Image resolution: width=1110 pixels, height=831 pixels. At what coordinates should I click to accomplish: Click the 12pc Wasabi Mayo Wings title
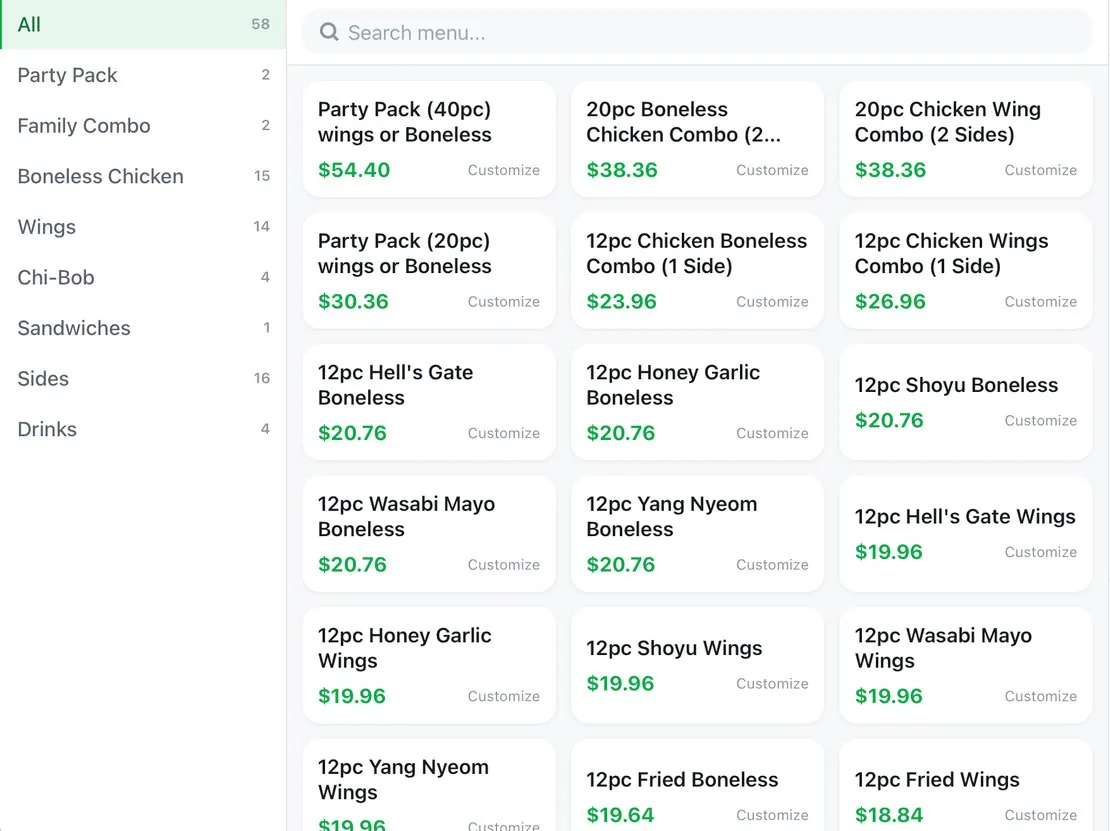pyautogui.click(x=943, y=648)
